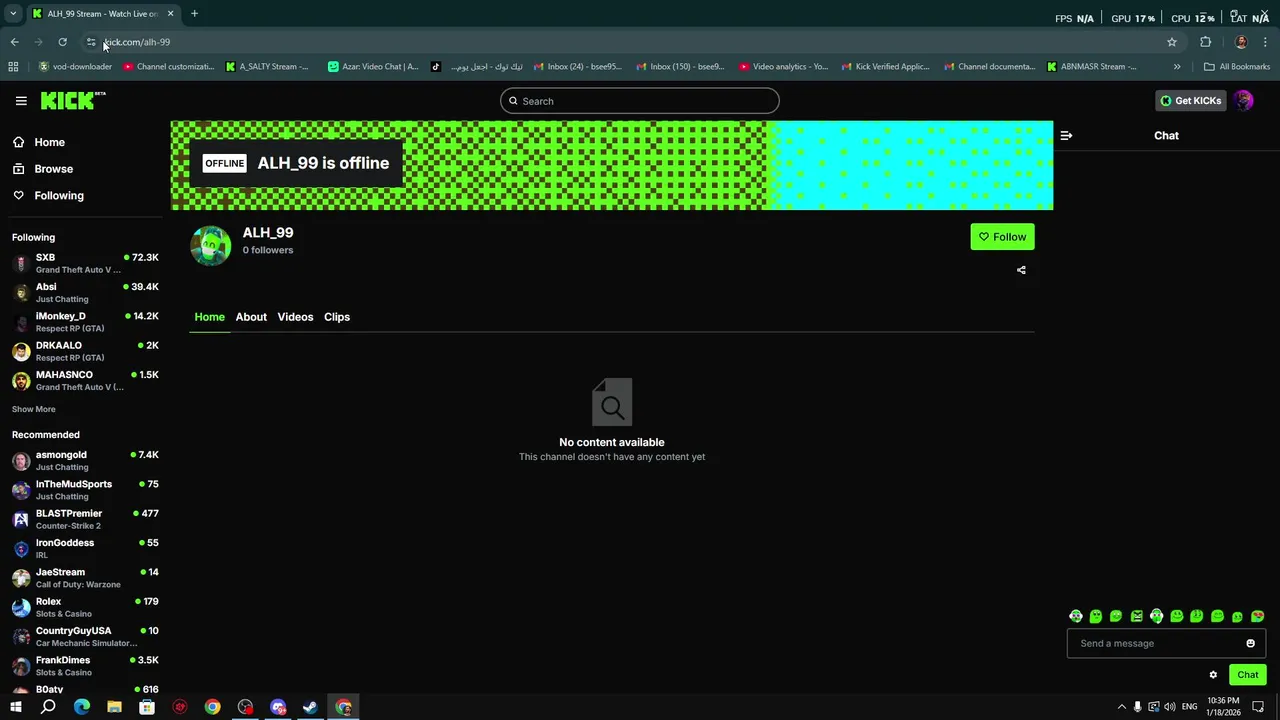Open volume control in the system tray
The height and width of the screenshot is (720, 1280).
click(1170, 707)
